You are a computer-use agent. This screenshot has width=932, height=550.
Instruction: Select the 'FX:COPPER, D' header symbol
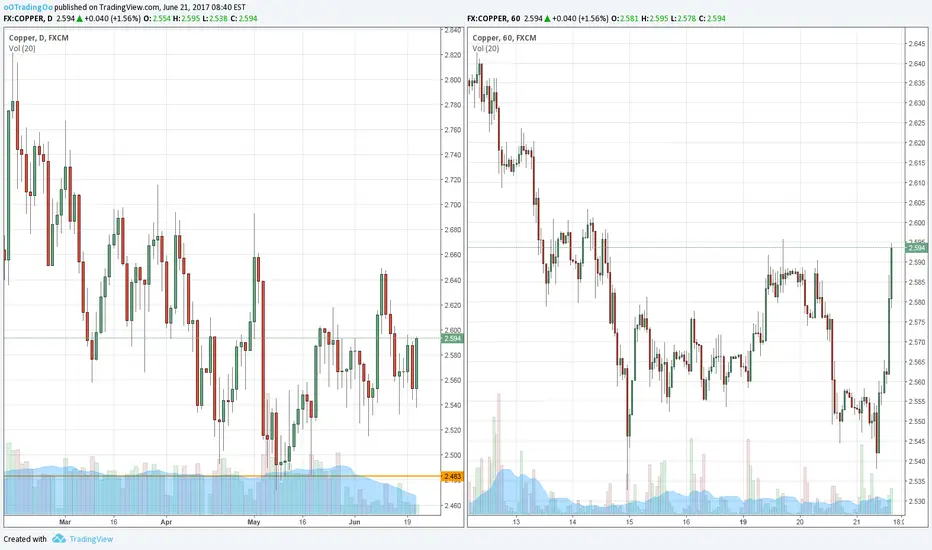tap(28, 18)
